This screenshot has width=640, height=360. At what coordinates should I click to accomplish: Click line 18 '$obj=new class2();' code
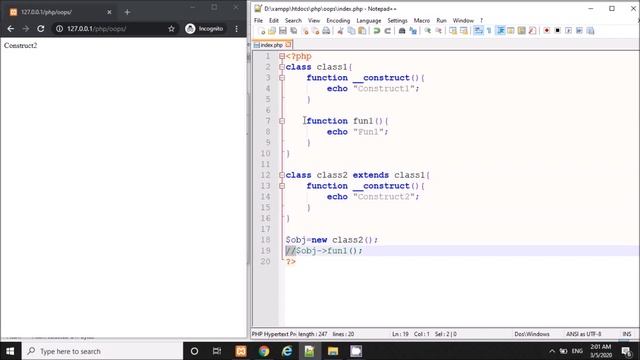coord(332,240)
